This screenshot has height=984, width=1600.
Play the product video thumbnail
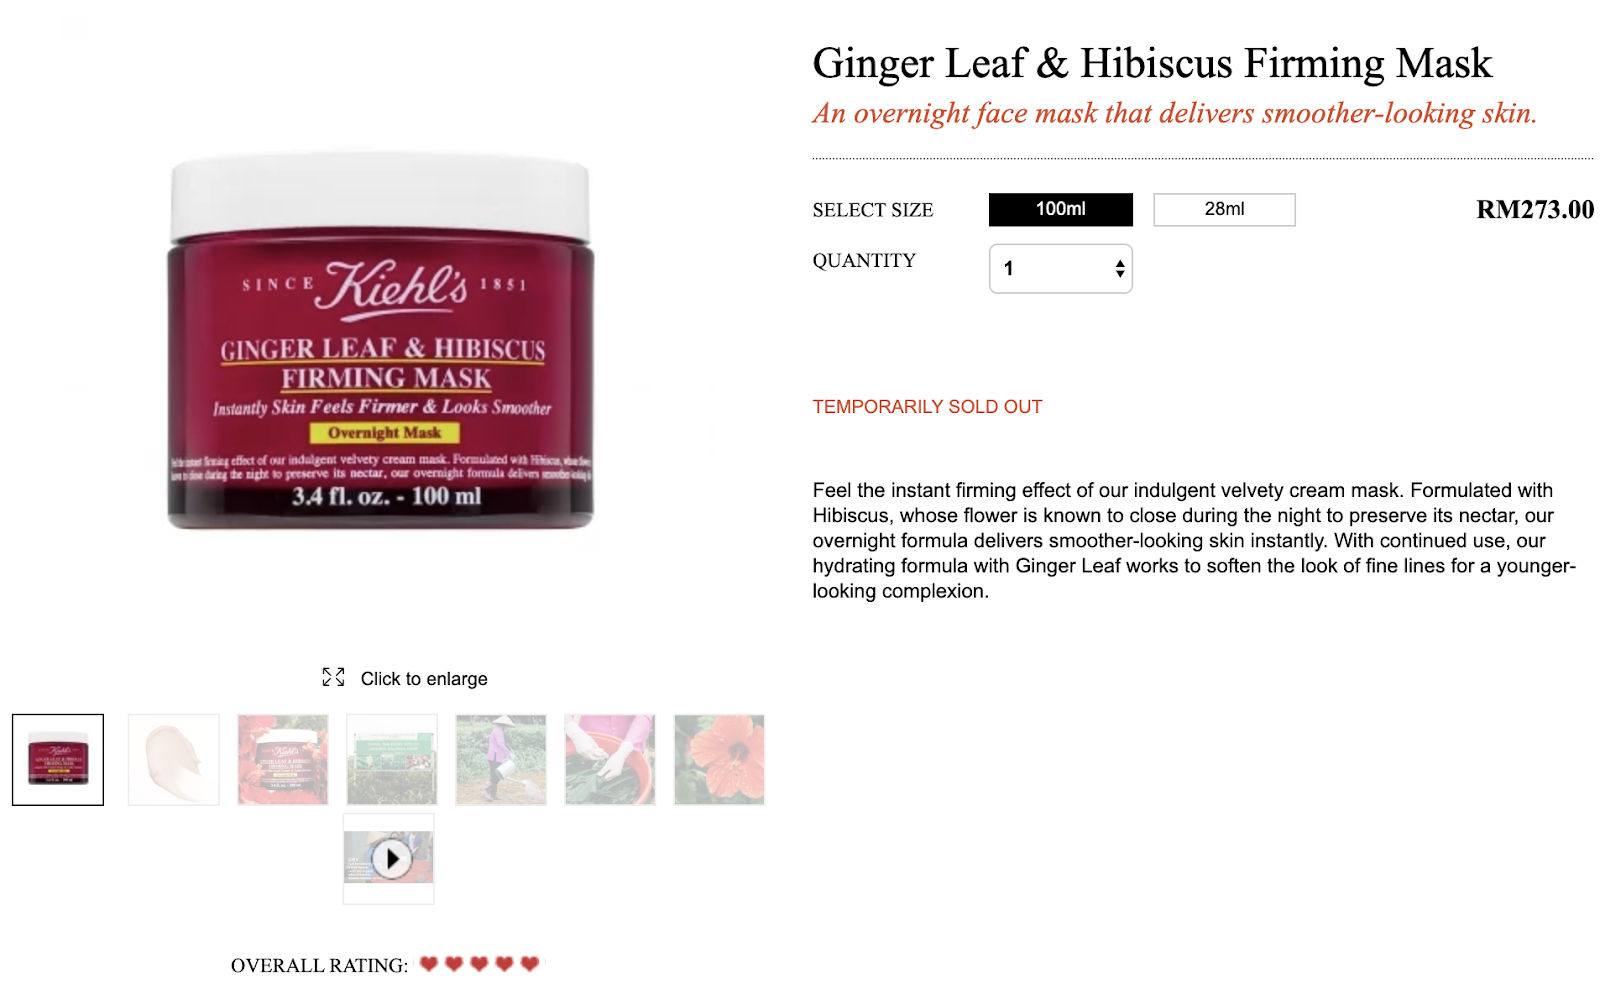[389, 859]
